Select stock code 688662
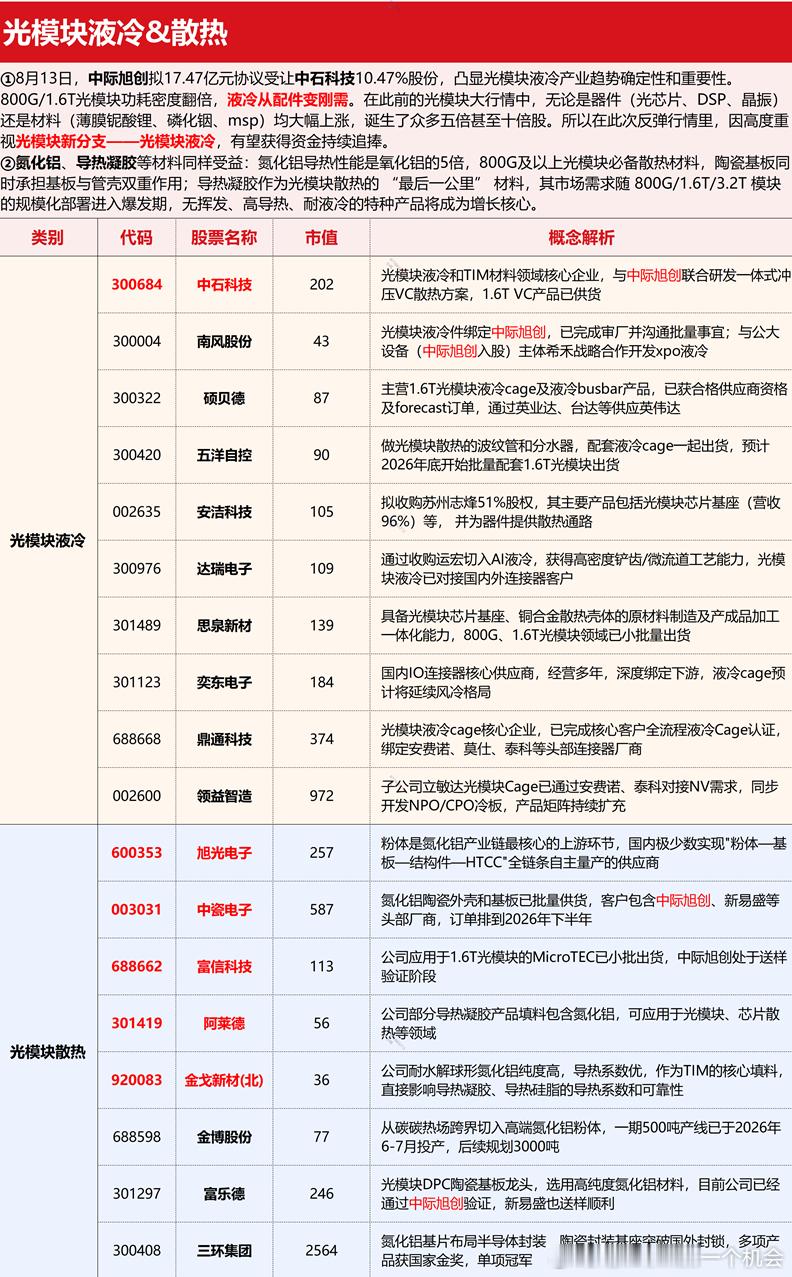 click(137, 966)
